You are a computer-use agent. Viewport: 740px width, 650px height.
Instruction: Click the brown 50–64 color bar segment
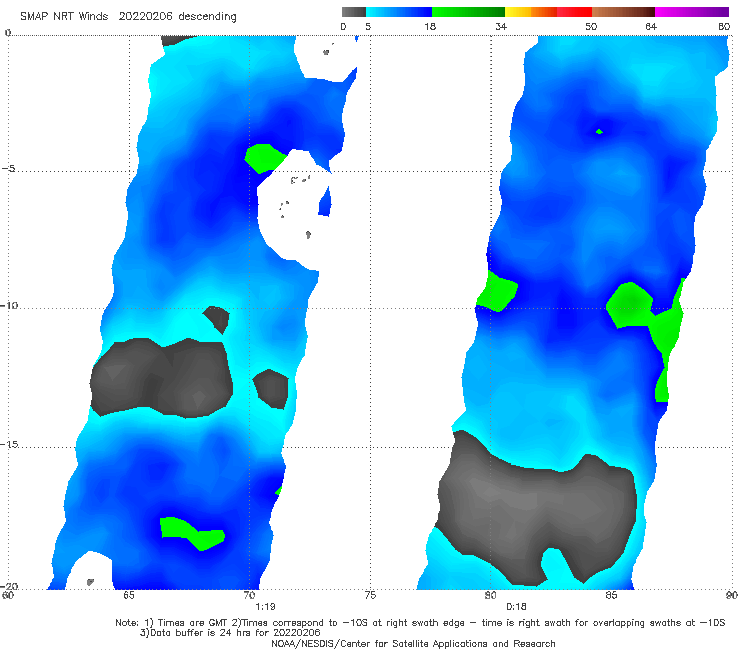pos(623,12)
